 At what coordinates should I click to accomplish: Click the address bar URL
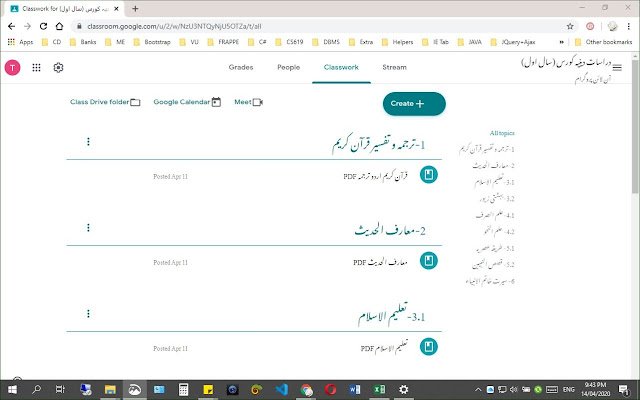[x=174, y=26]
